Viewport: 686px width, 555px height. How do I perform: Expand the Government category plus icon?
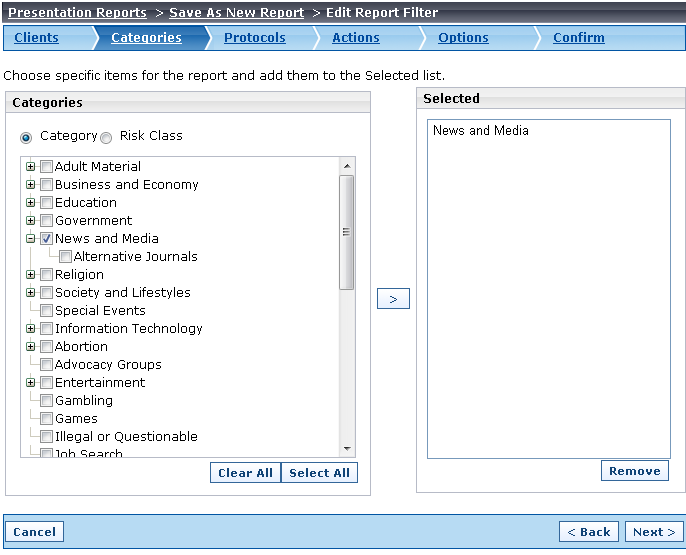tap(30, 220)
